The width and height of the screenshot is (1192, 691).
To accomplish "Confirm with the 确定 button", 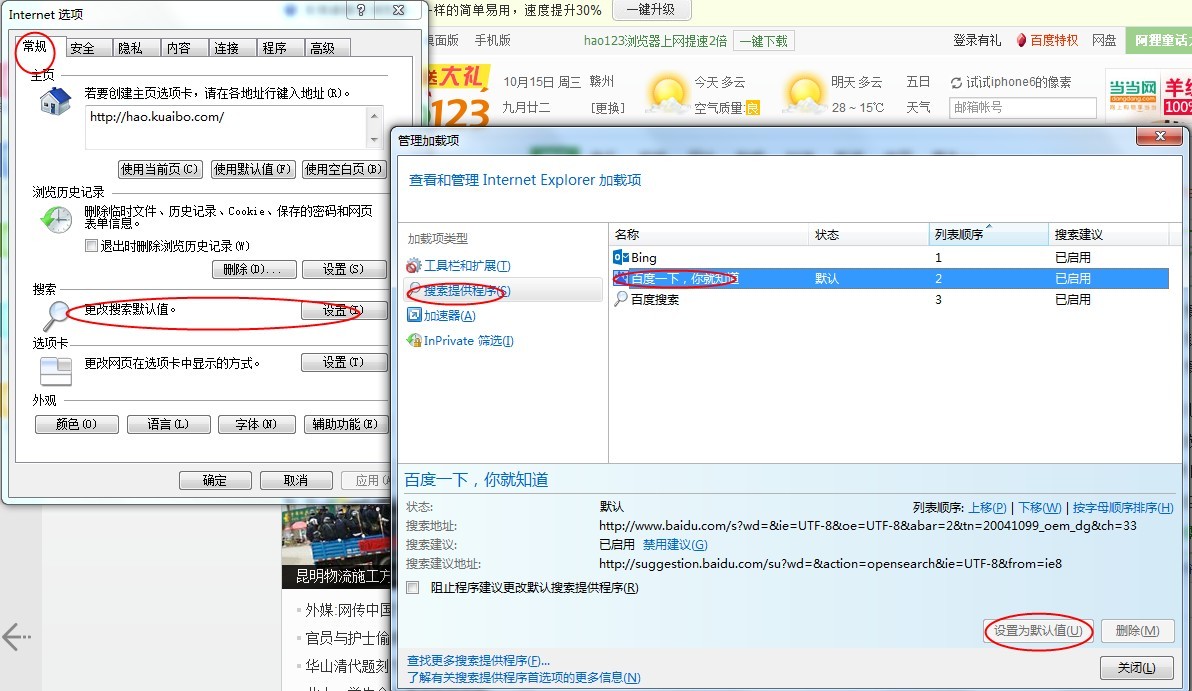I will click(x=215, y=480).
